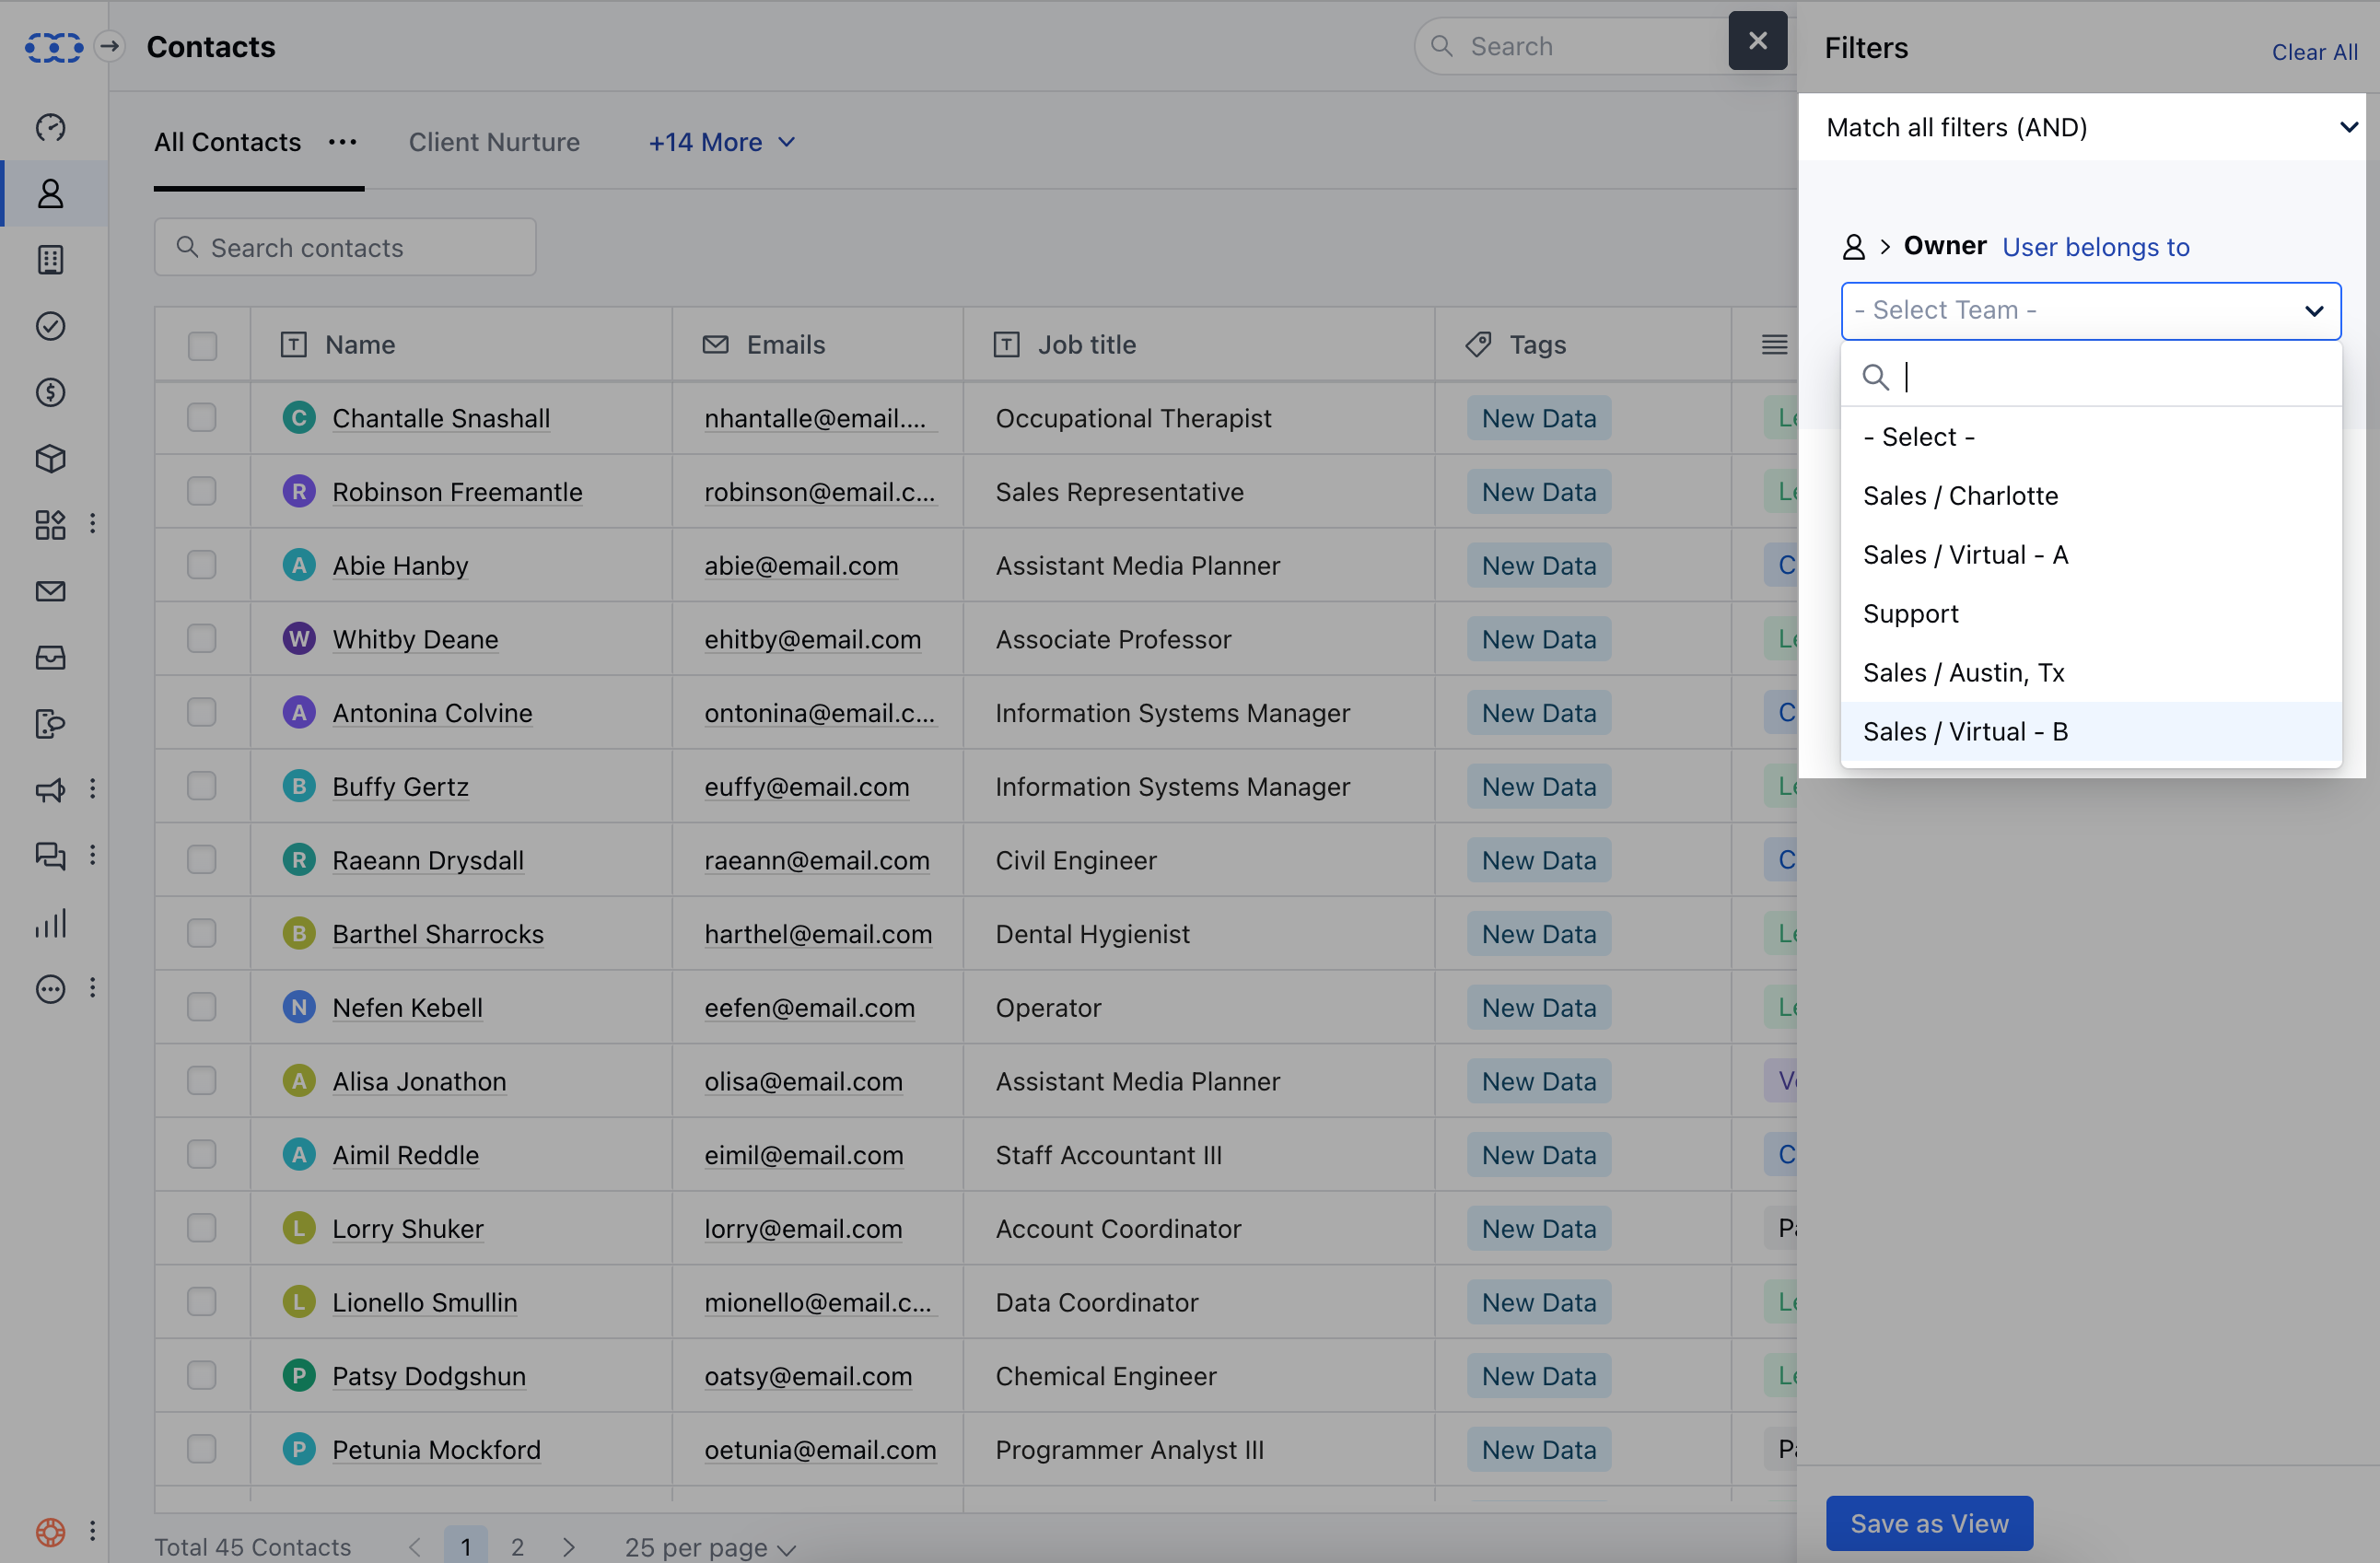Open the Companies building icon in sidebar
Screen dimensions: 2380x1563
pyautogui.click(x=50, y=260)
